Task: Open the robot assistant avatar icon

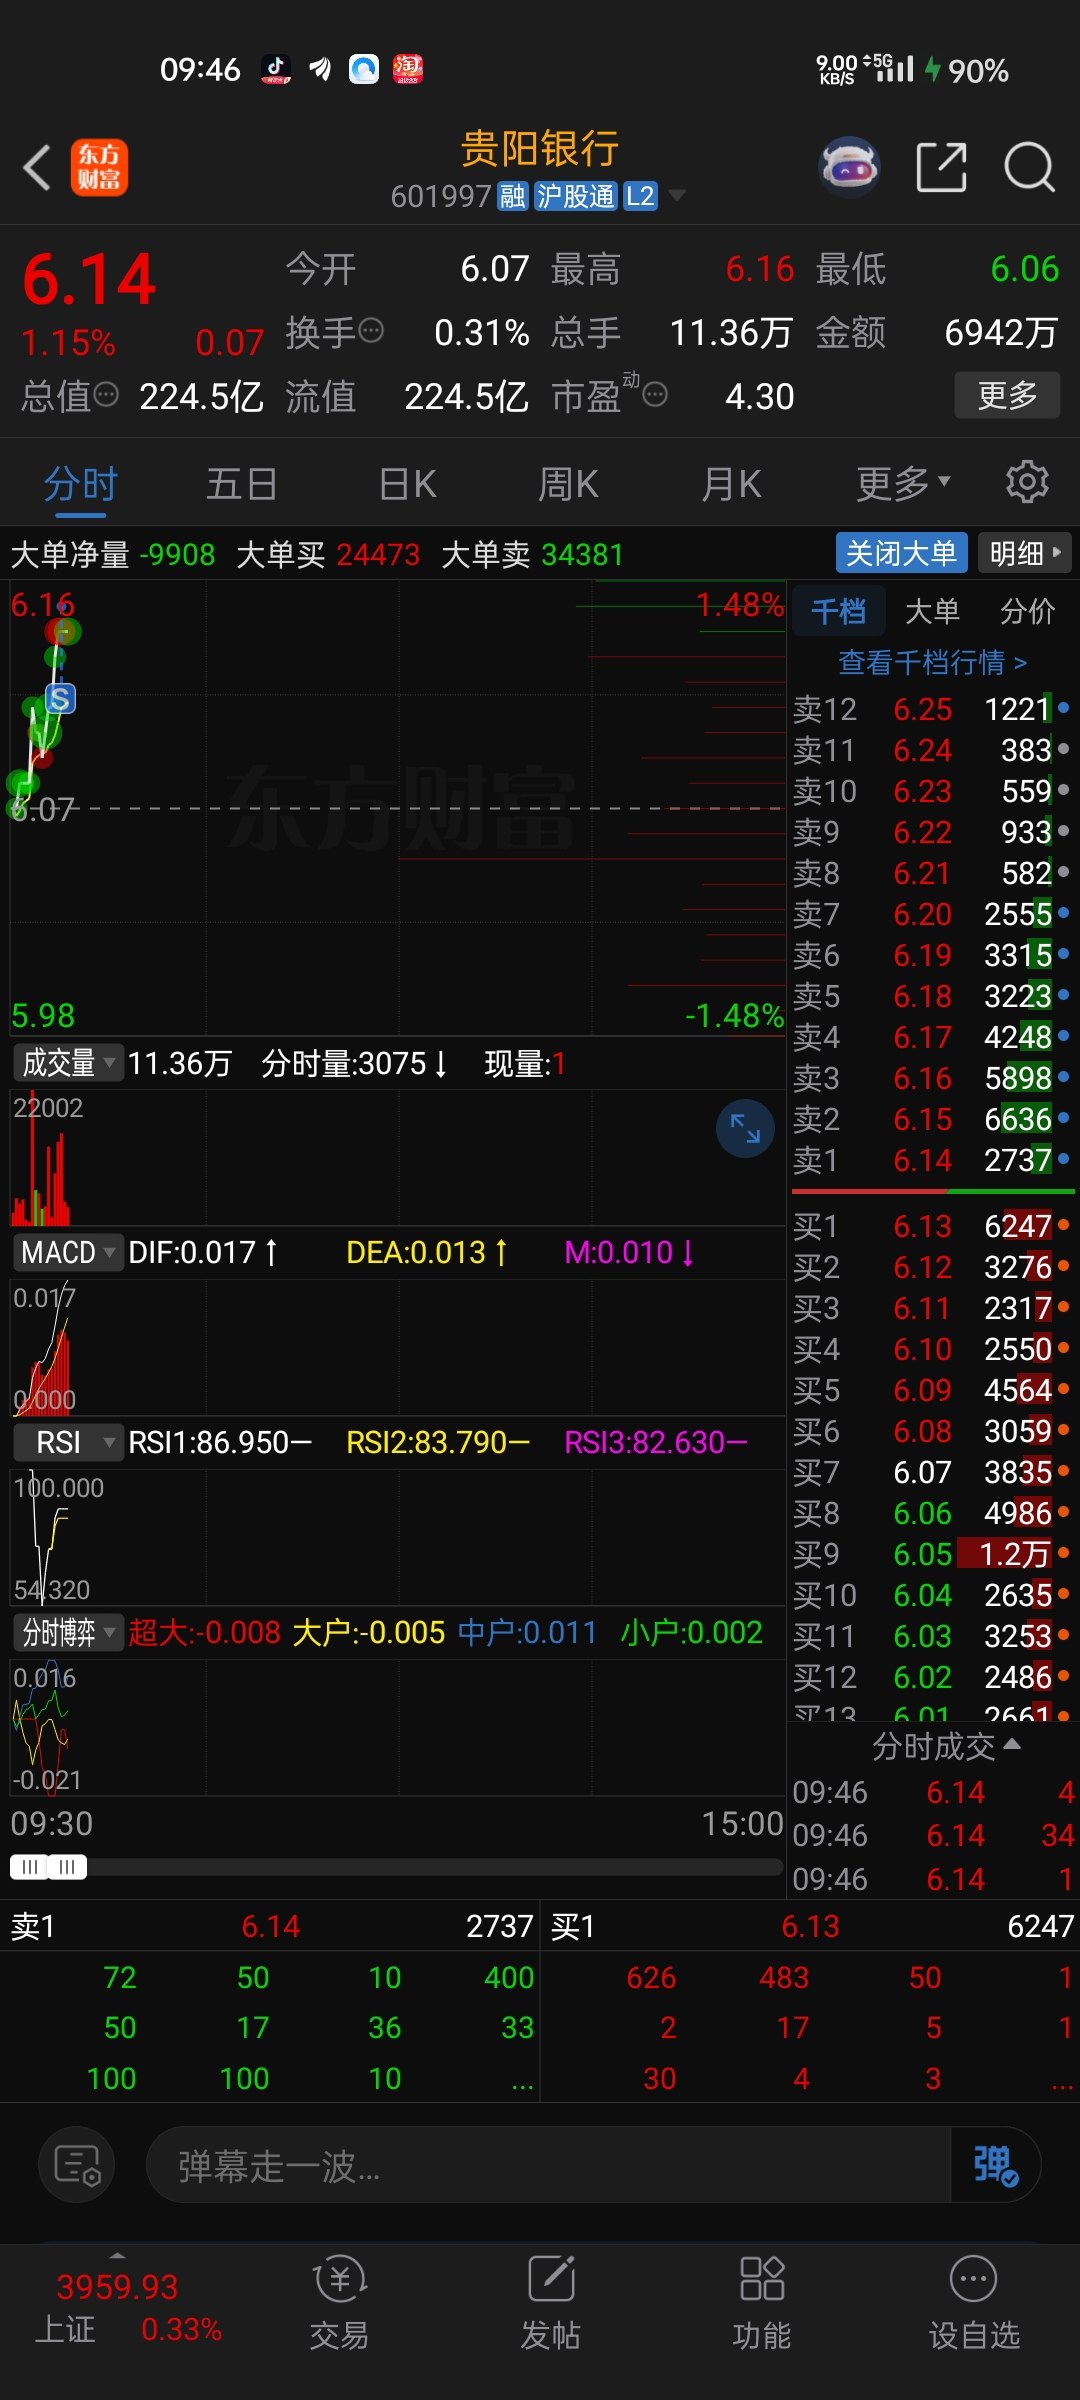Action: pos(849,167)
